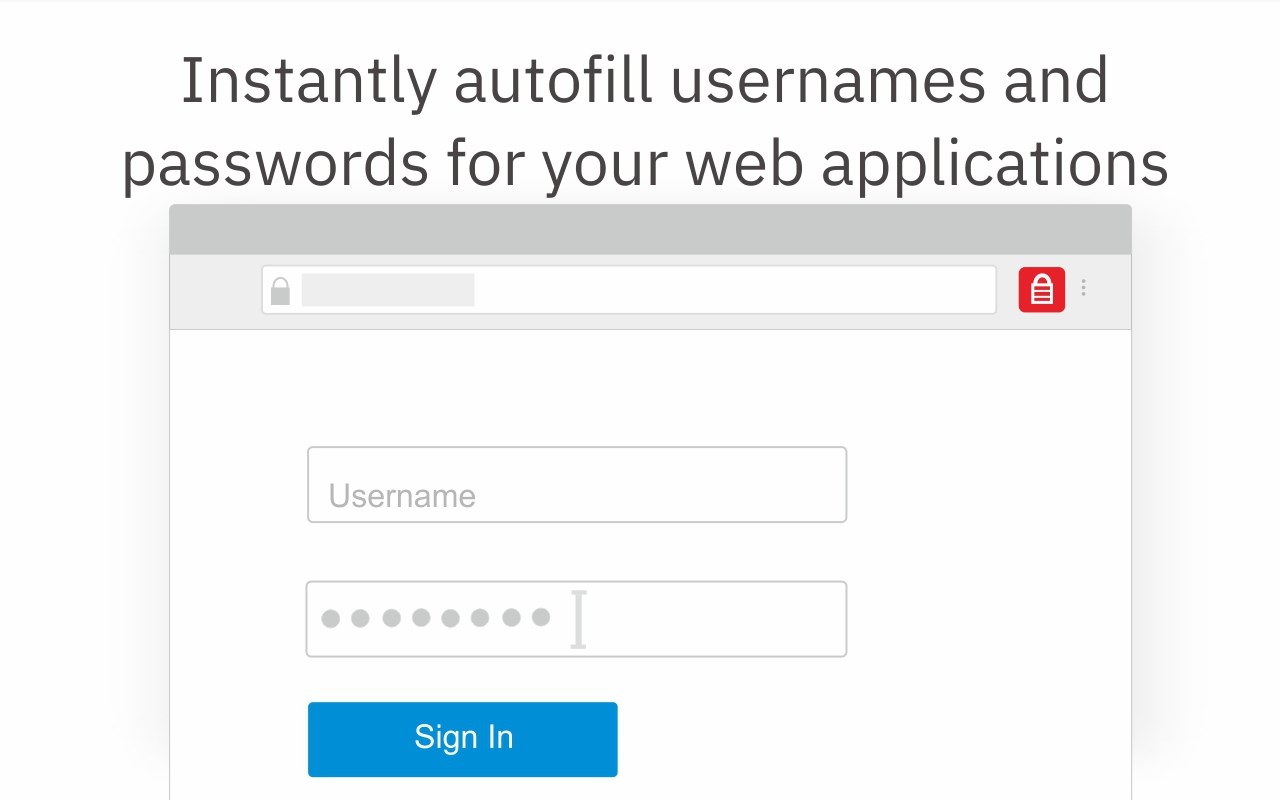Focus the browser address bar
Image resolution: width=1280 pixels, height=800 pixels.
click(x=629, y=290)
